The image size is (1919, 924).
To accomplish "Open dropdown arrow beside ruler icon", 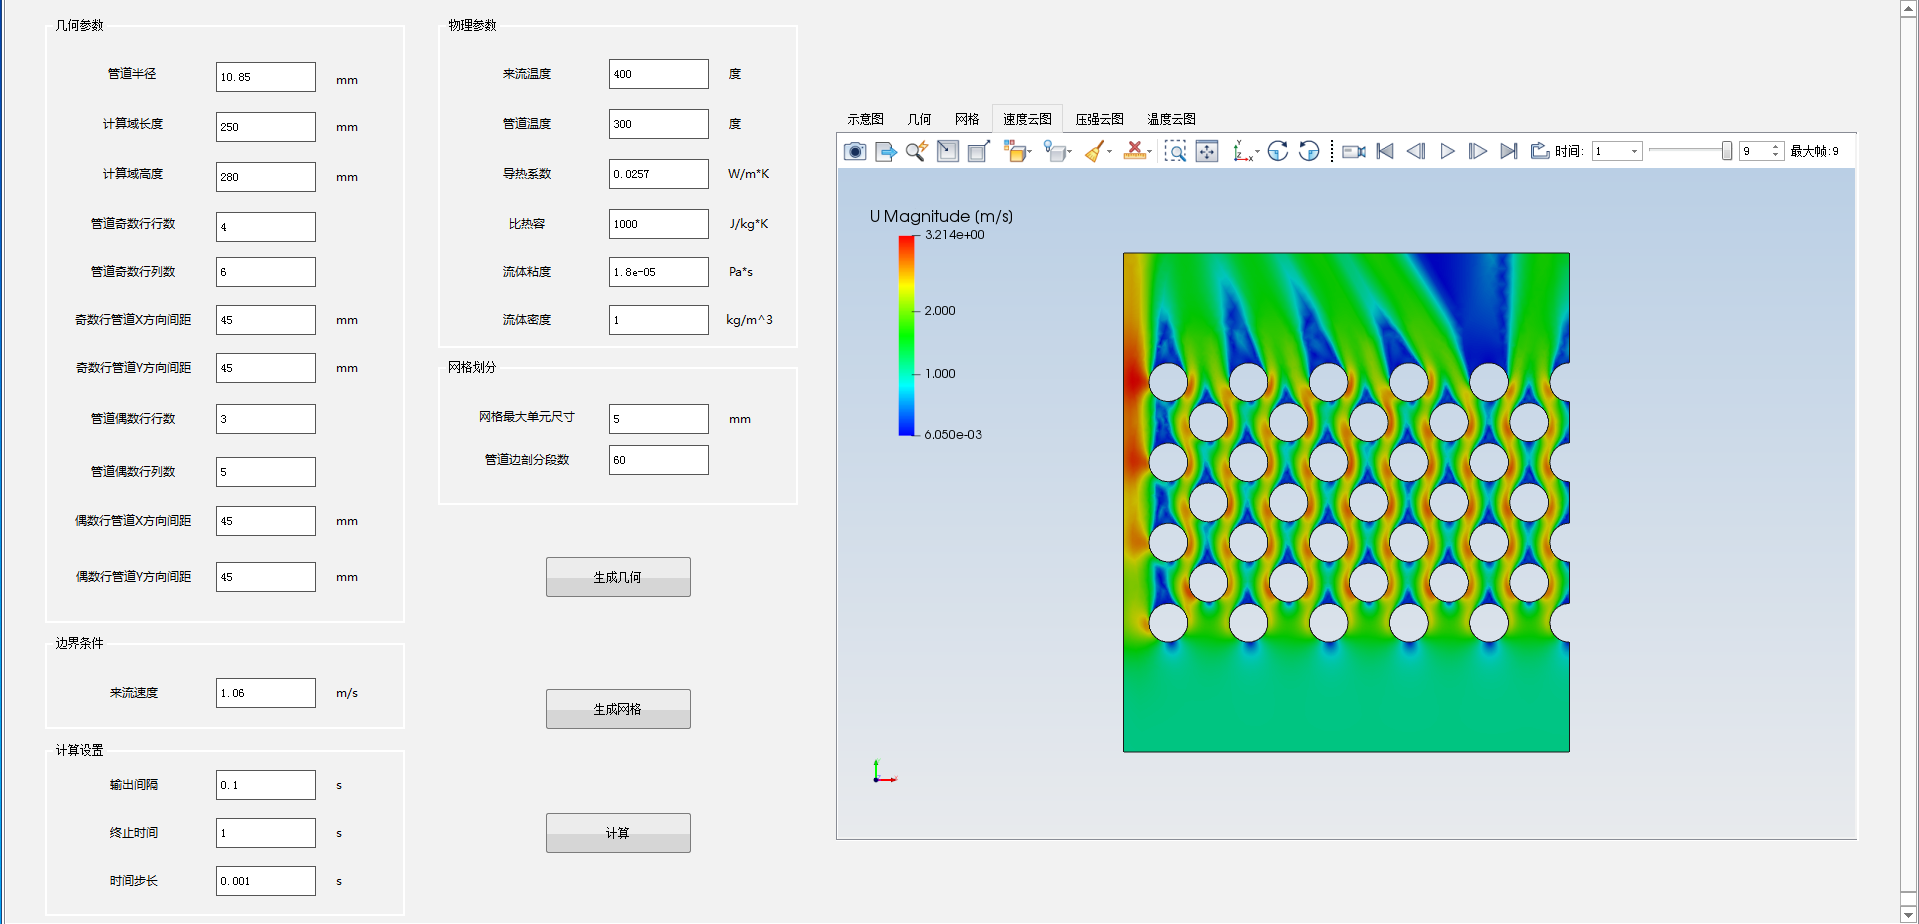I will pos(1149,152).
